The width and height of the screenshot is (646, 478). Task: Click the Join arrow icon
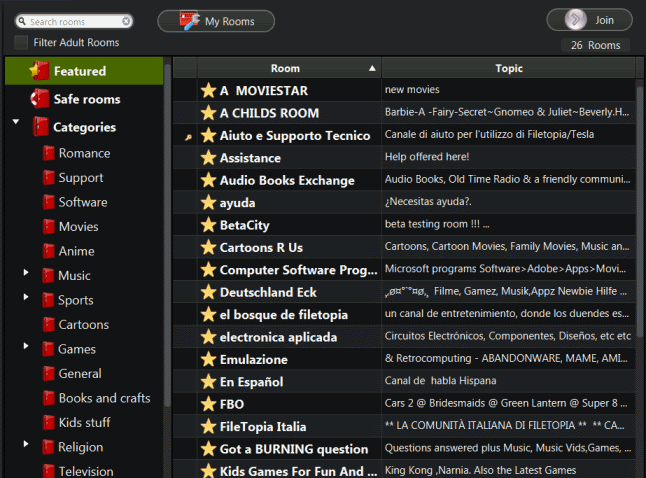tap(576, 20)
